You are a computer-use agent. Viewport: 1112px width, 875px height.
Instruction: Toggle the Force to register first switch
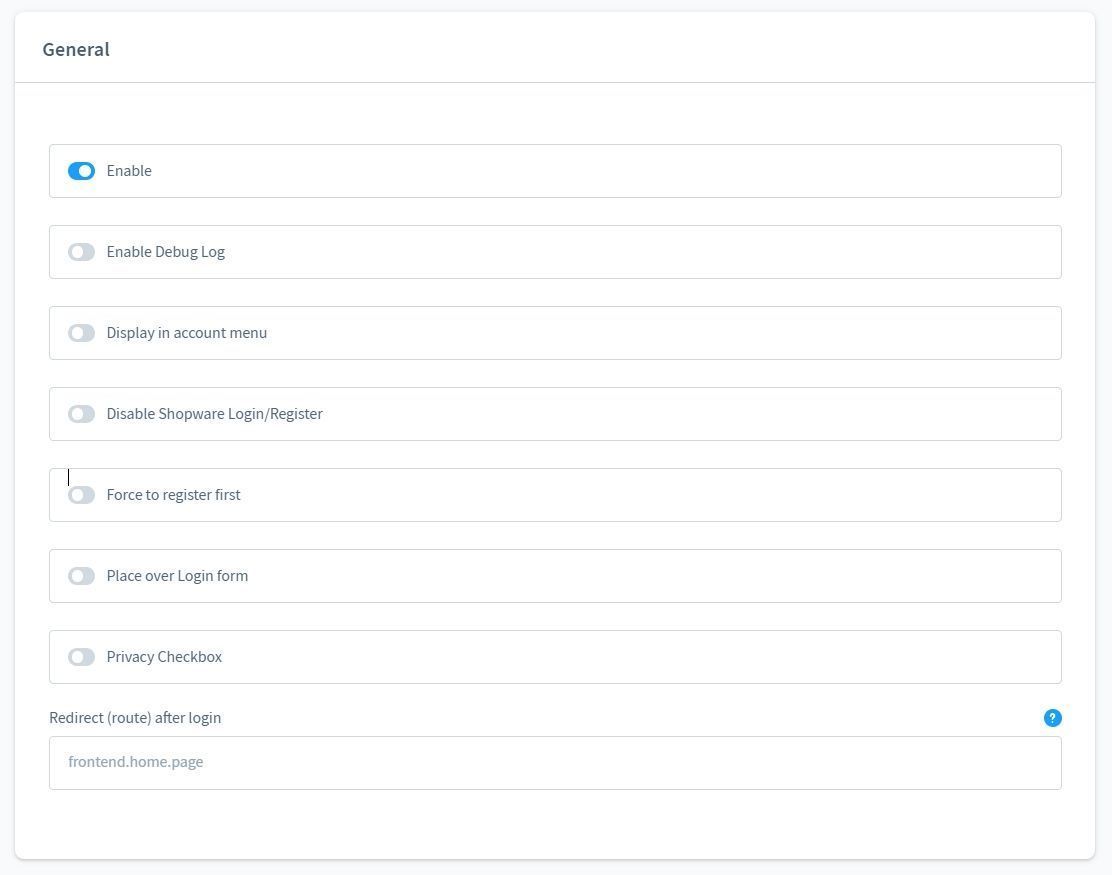pos(81,495)
